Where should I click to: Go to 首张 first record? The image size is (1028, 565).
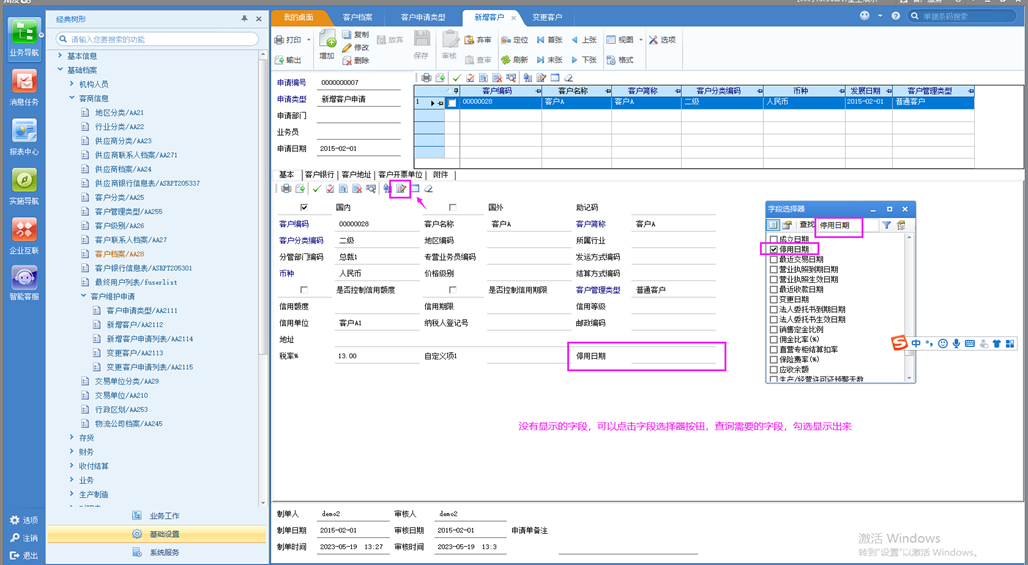(x=549, y=40)
